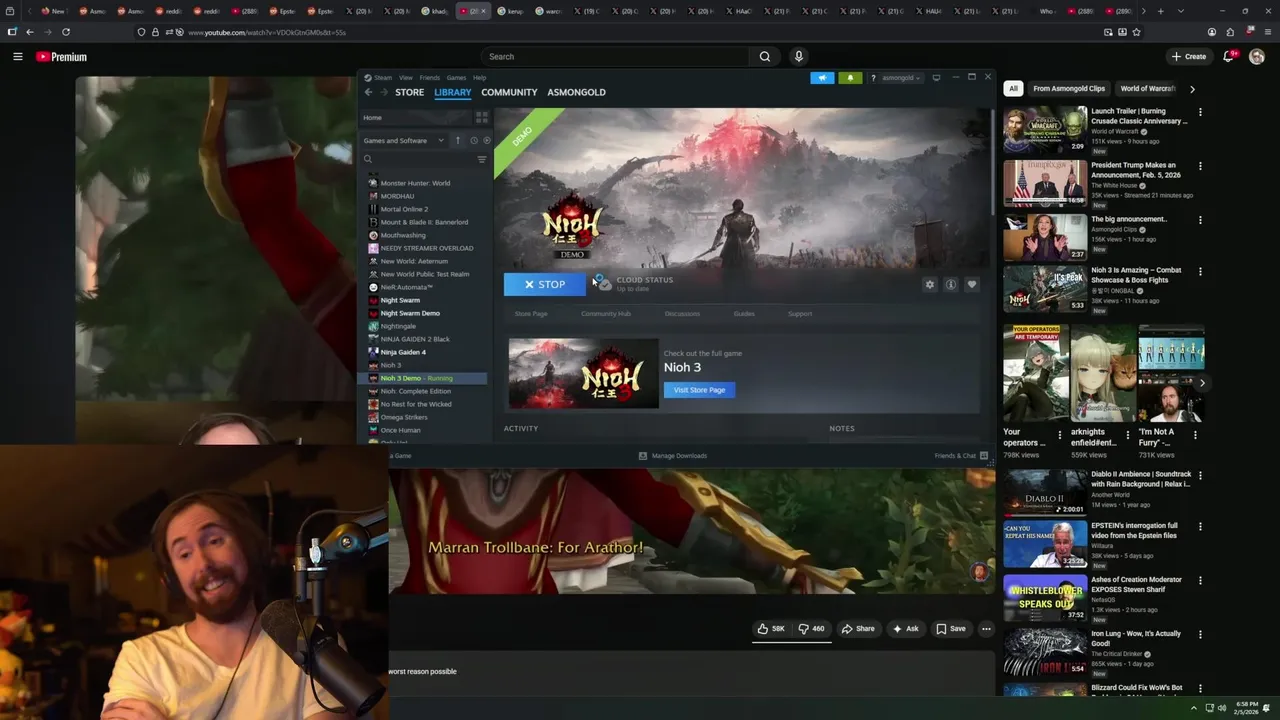Go to YouTube Premium home logo
1280x720 pixels.
[62, 57]
